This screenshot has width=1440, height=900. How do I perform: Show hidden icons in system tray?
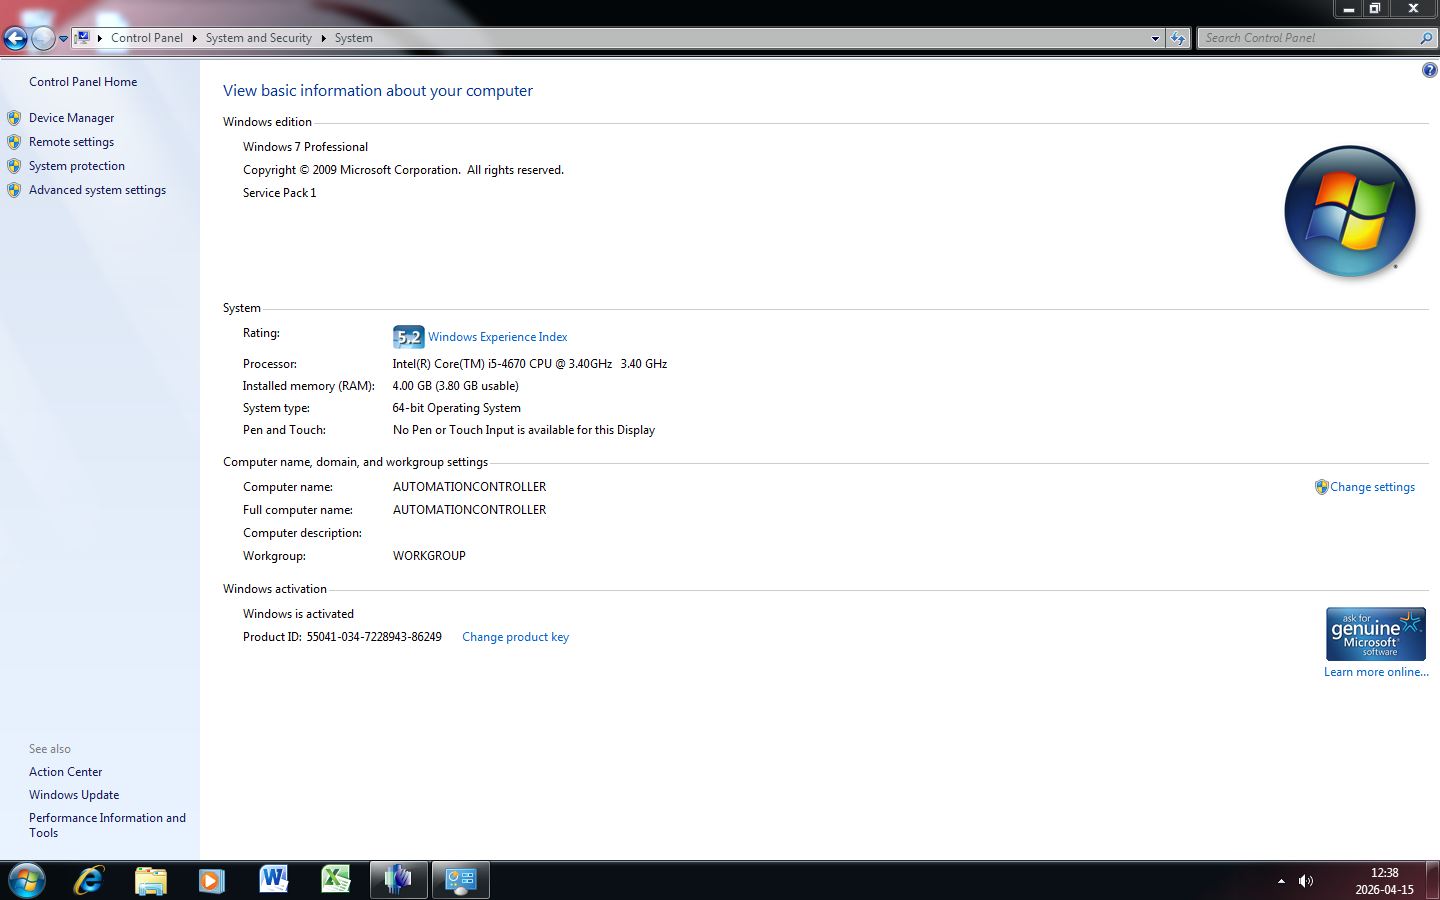[1281, 881]
